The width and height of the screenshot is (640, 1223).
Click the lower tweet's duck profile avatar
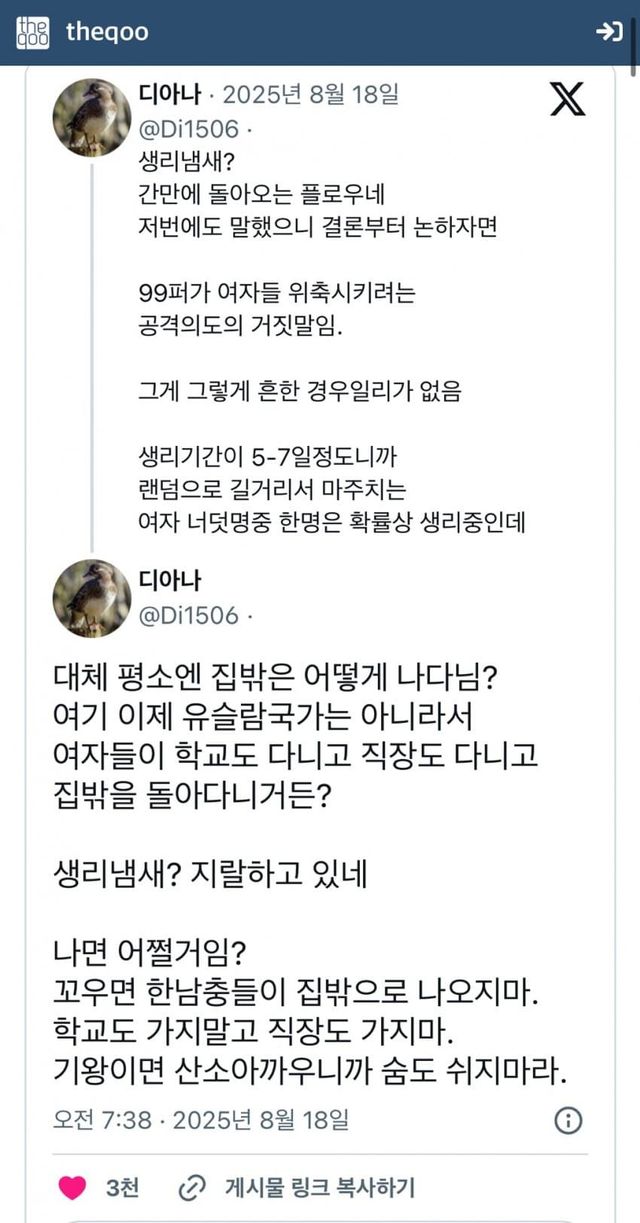(91, 598)
